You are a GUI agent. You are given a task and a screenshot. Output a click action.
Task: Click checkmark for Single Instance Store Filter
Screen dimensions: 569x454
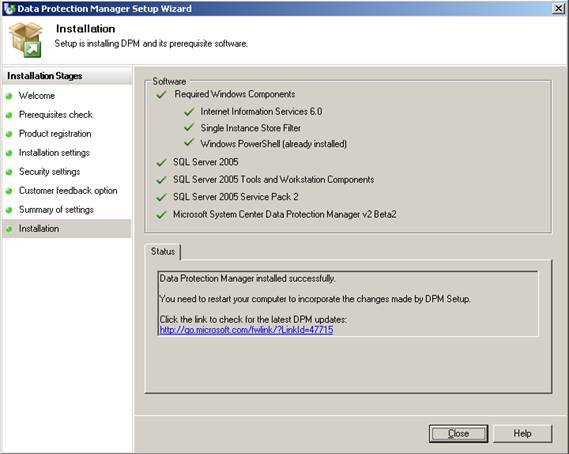click(189, 127)
